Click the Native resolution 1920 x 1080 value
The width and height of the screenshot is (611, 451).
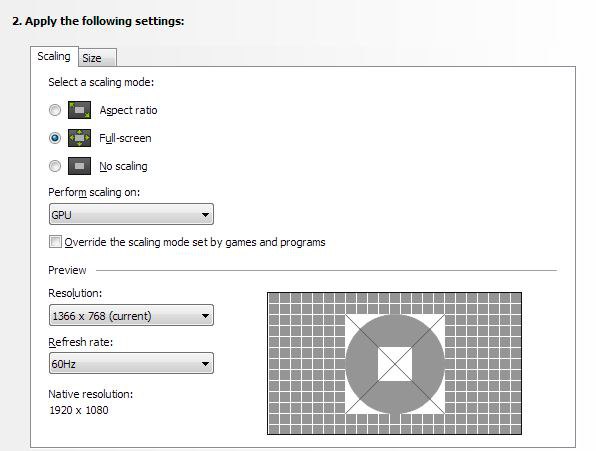pos(79,410)
